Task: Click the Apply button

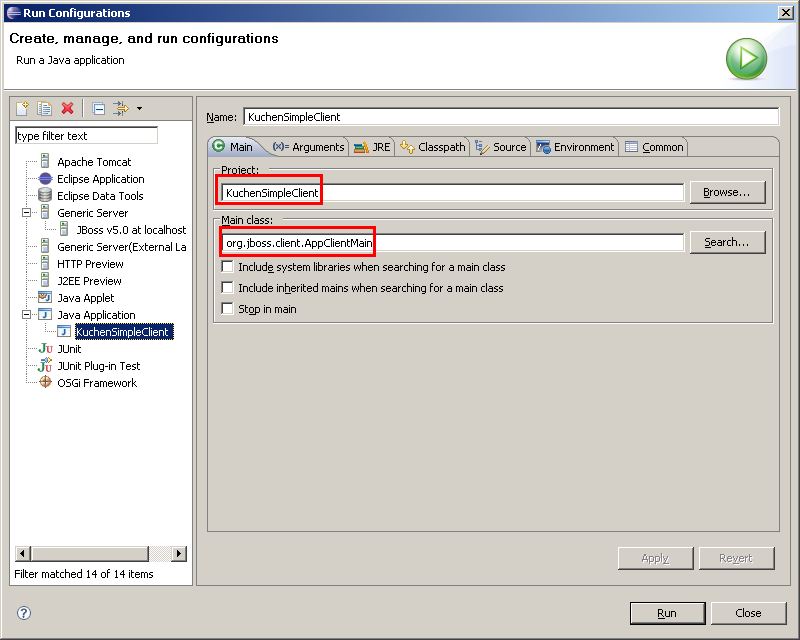Action: point(655,558)
